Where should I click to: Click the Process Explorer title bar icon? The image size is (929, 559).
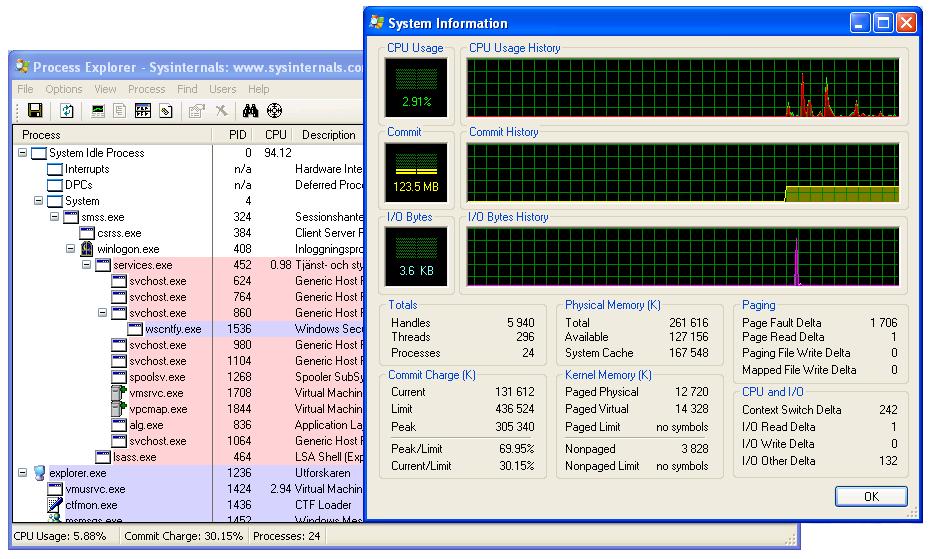[x=22, y=66]
